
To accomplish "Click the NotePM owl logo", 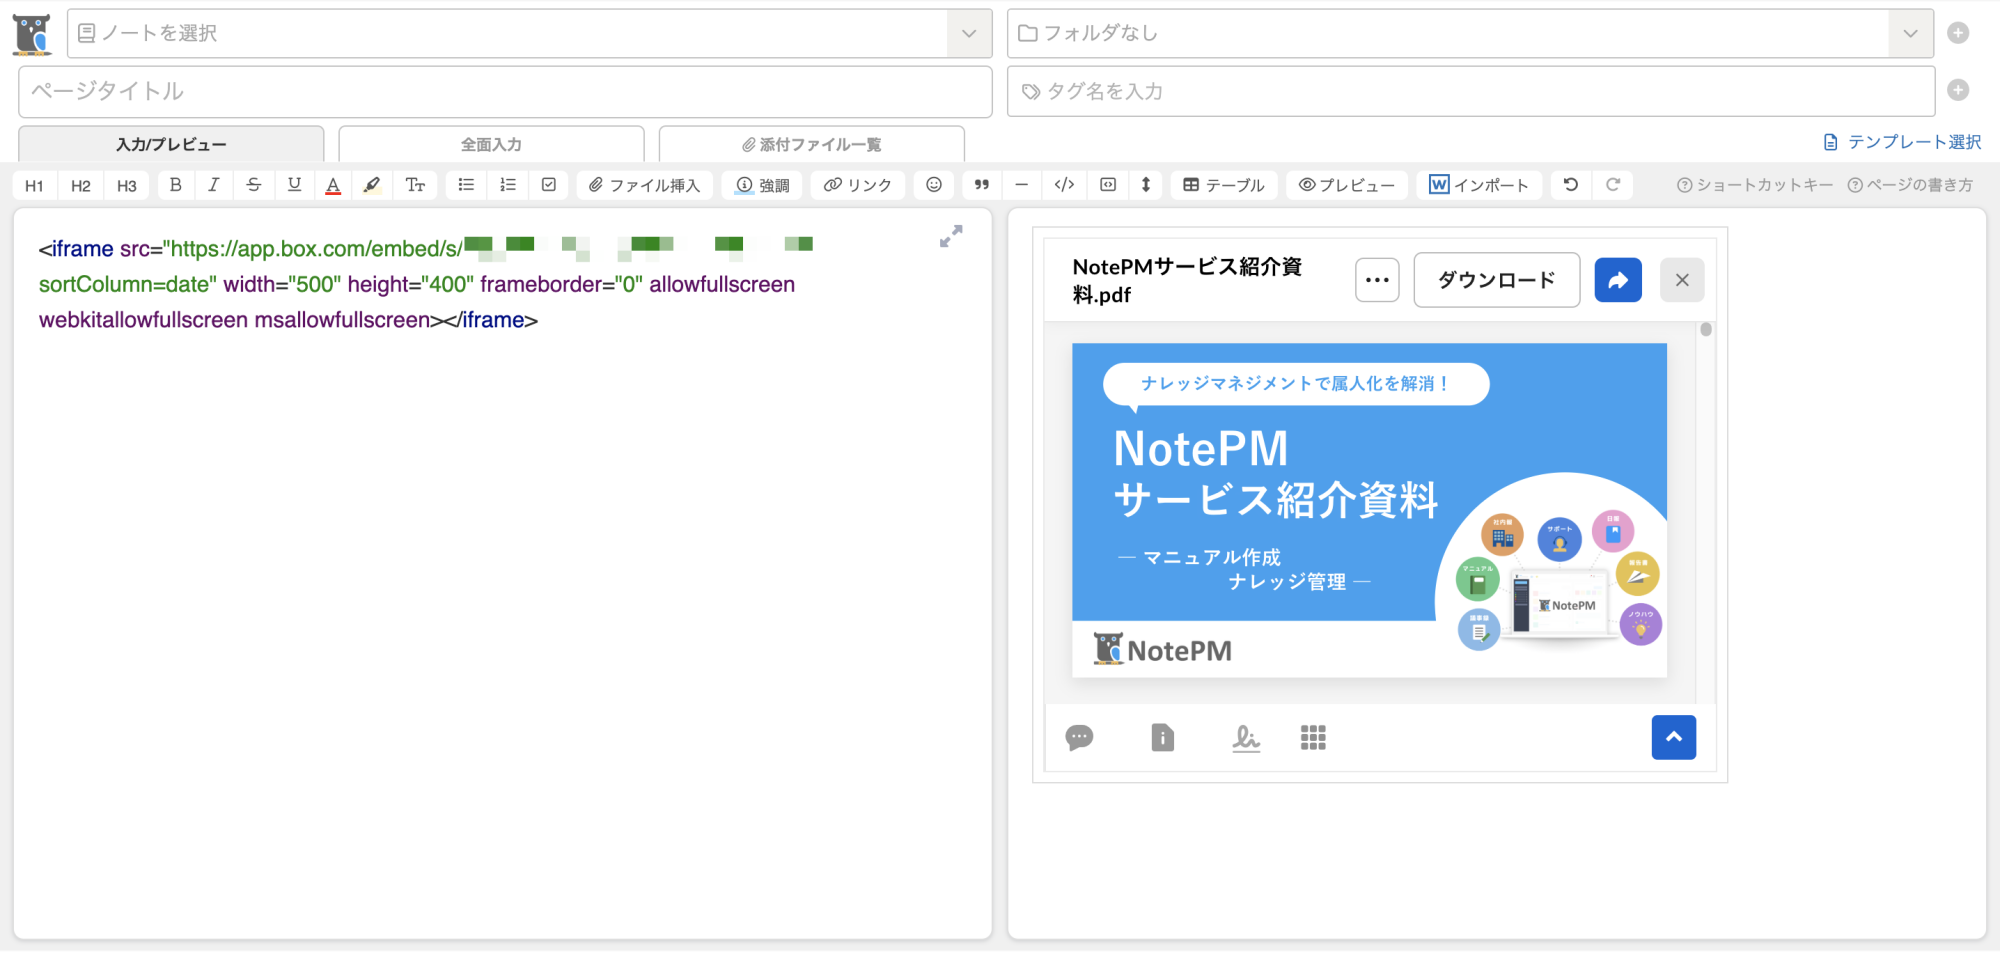I will (x=32, y=34).
